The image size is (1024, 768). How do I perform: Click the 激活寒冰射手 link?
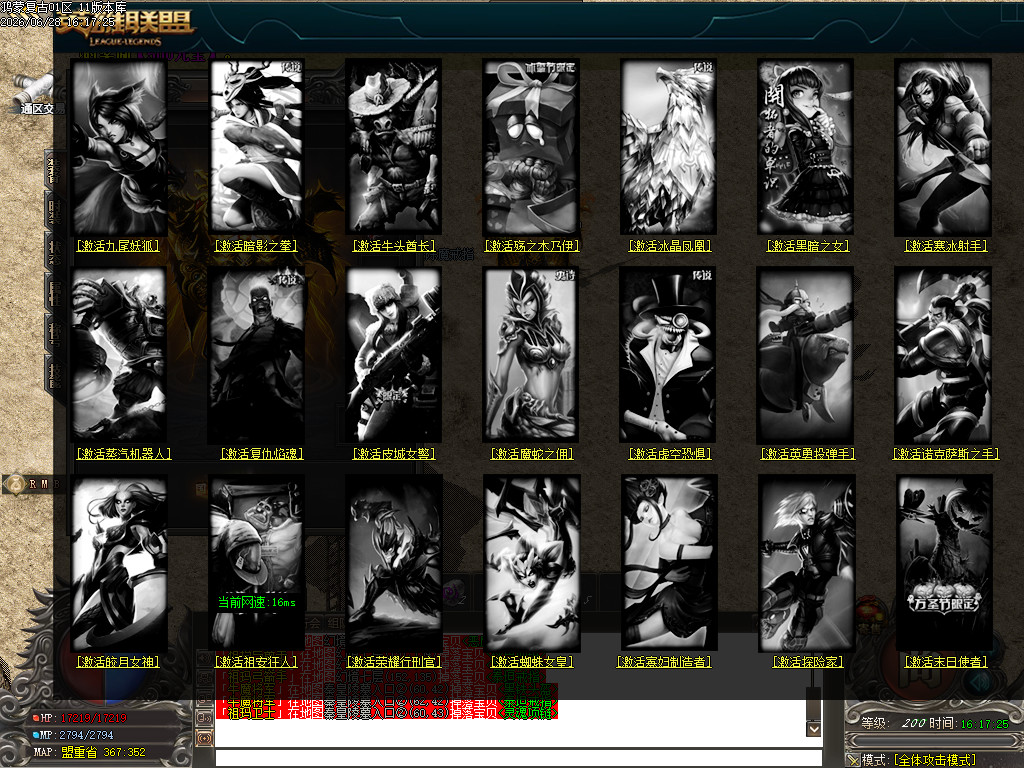(x=946, y=246)
